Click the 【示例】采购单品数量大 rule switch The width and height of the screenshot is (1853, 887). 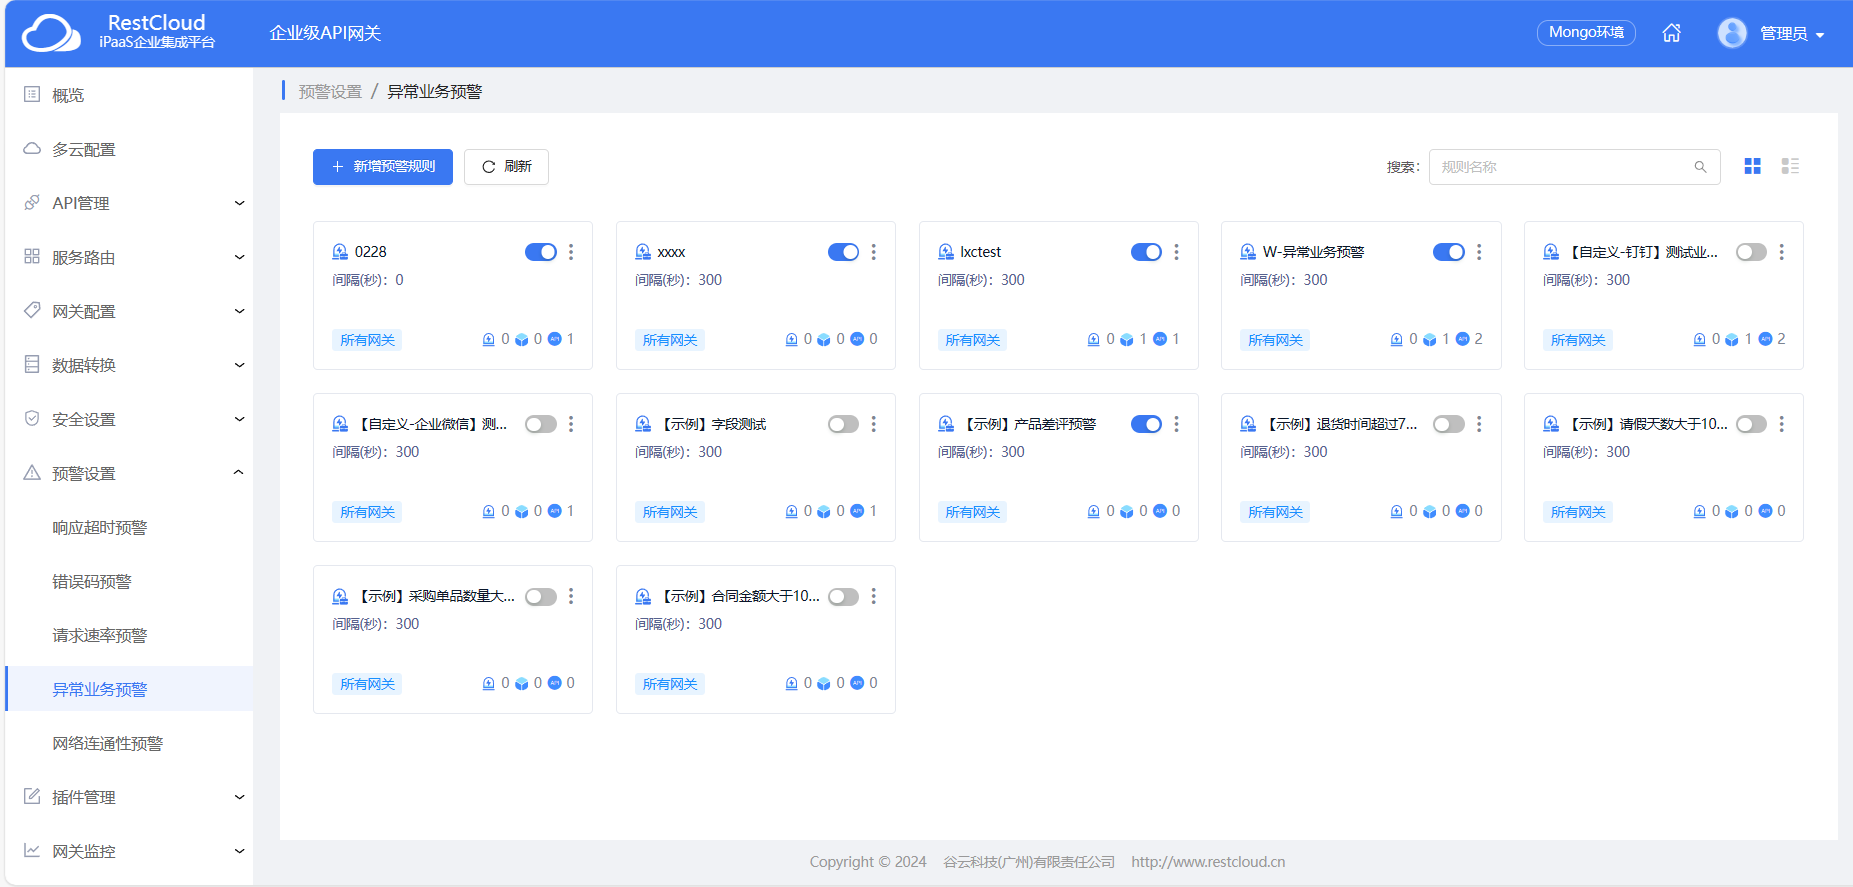pos(541,596)
